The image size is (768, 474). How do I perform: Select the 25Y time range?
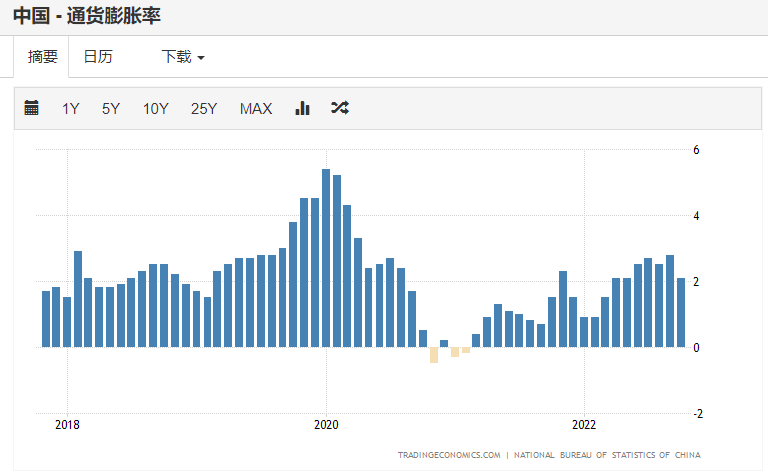point(204,108)
